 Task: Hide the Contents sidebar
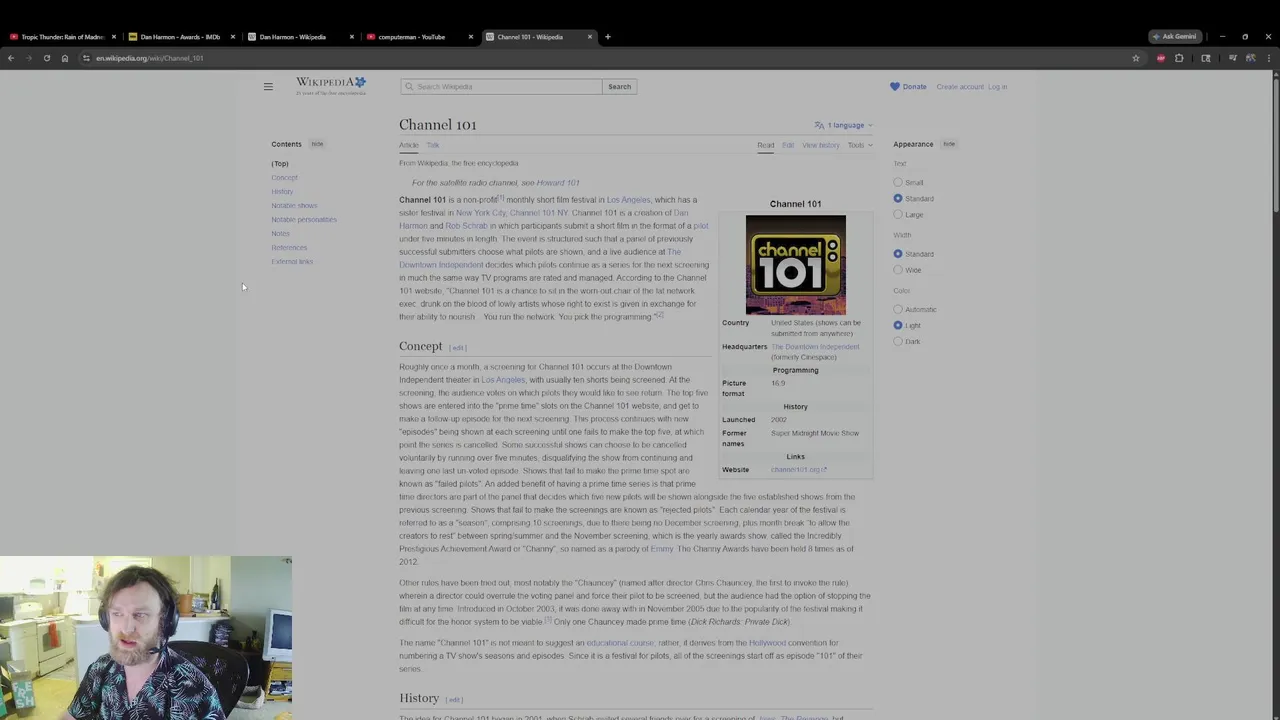pos(317,144)
